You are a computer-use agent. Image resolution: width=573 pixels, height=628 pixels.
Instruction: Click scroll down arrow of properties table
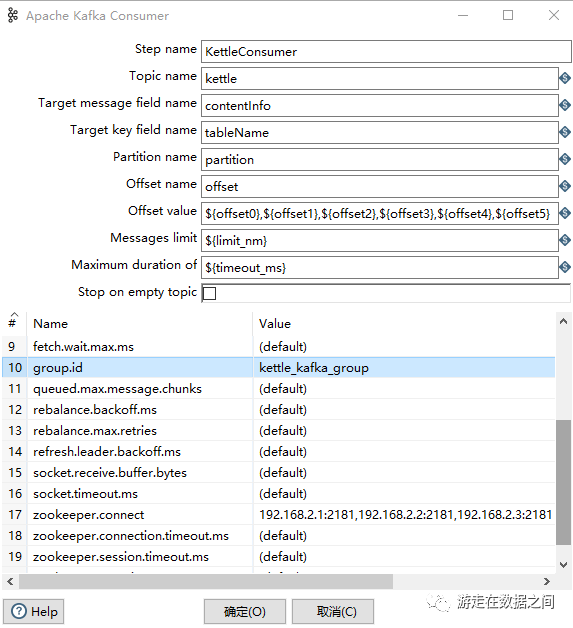pyautogui.click(x=563, y=565)
